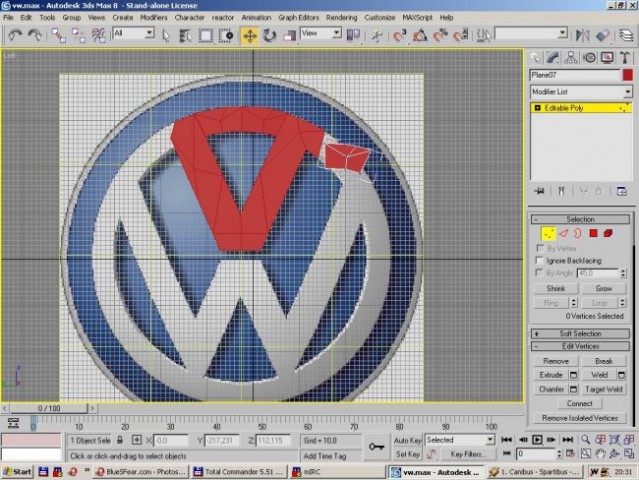The image size is (639, 480).
Task: Choose the Select Object arrow tool
Action: pyautogui.click(x=166, y=36)
